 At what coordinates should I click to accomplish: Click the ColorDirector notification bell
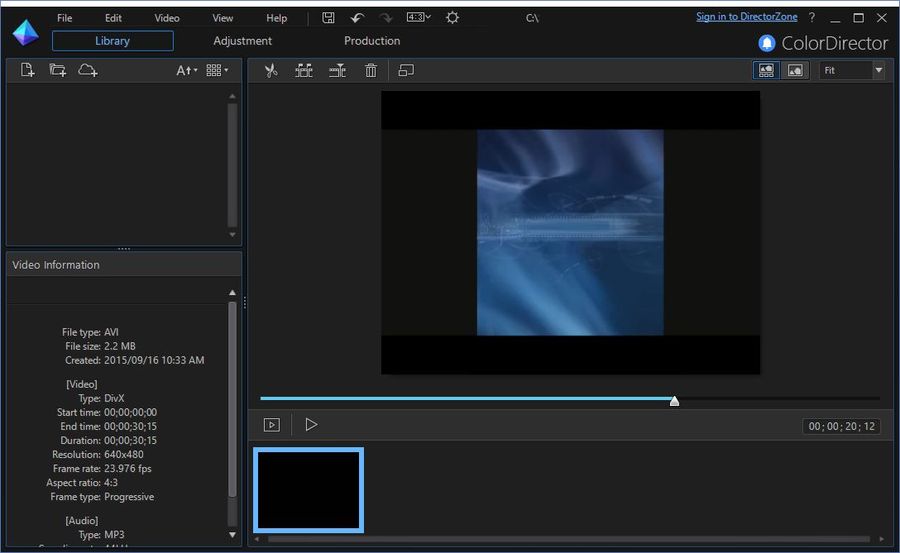pyautogui.click(x=767, y=43)
